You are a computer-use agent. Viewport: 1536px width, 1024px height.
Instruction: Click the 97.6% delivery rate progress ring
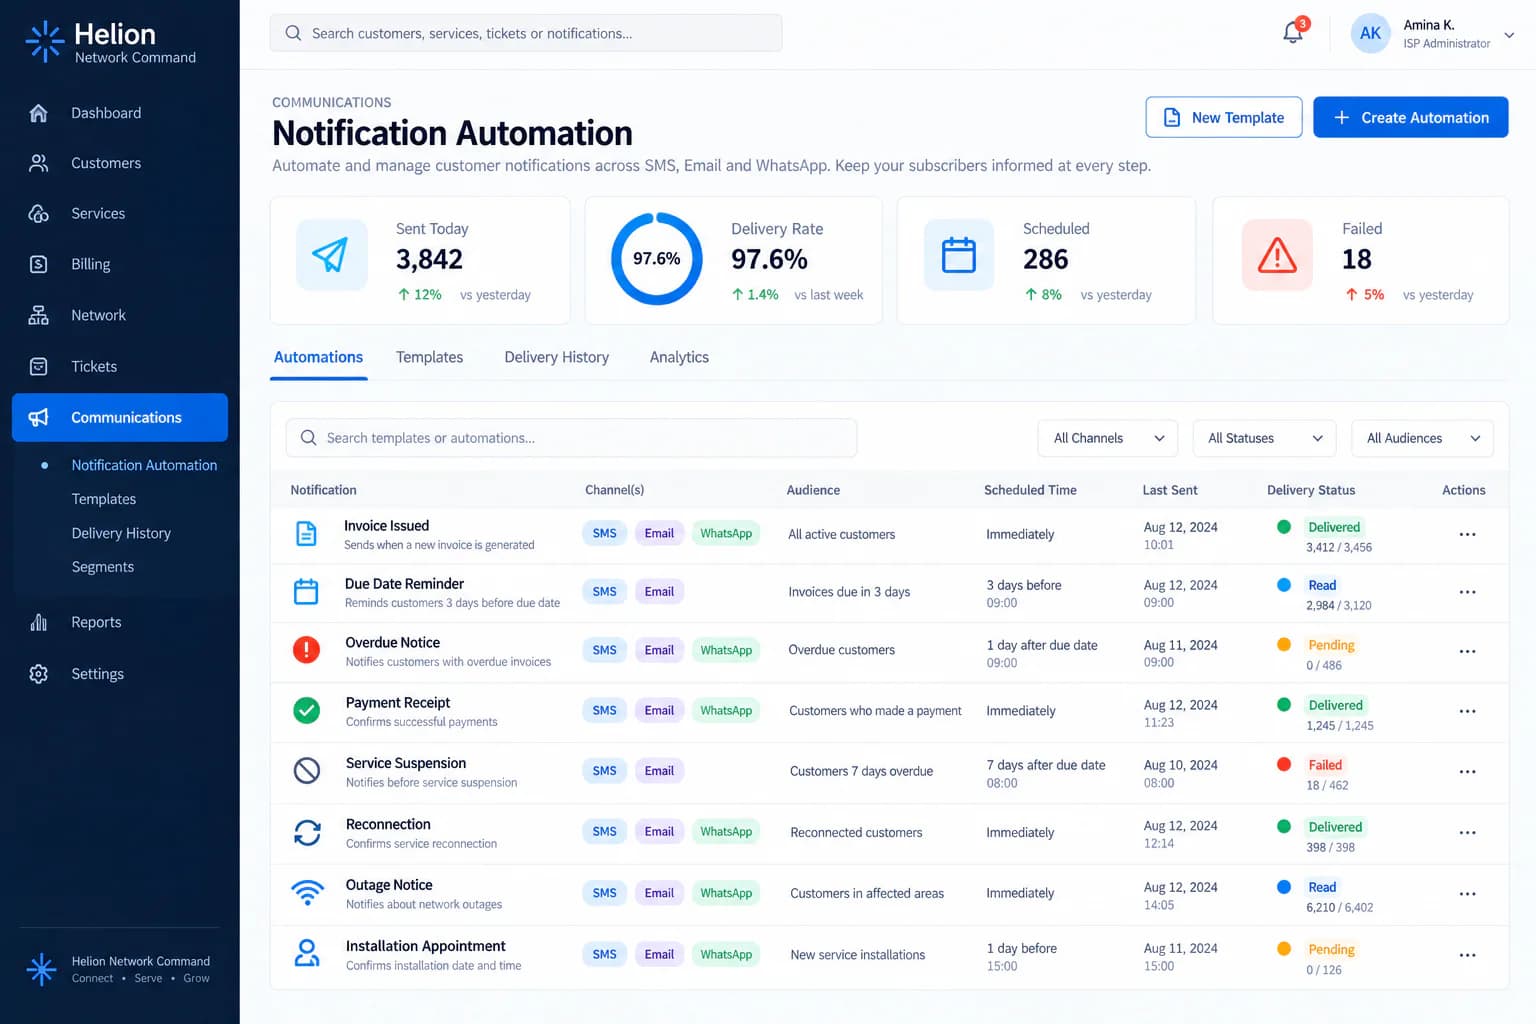[x=657, y=259]
